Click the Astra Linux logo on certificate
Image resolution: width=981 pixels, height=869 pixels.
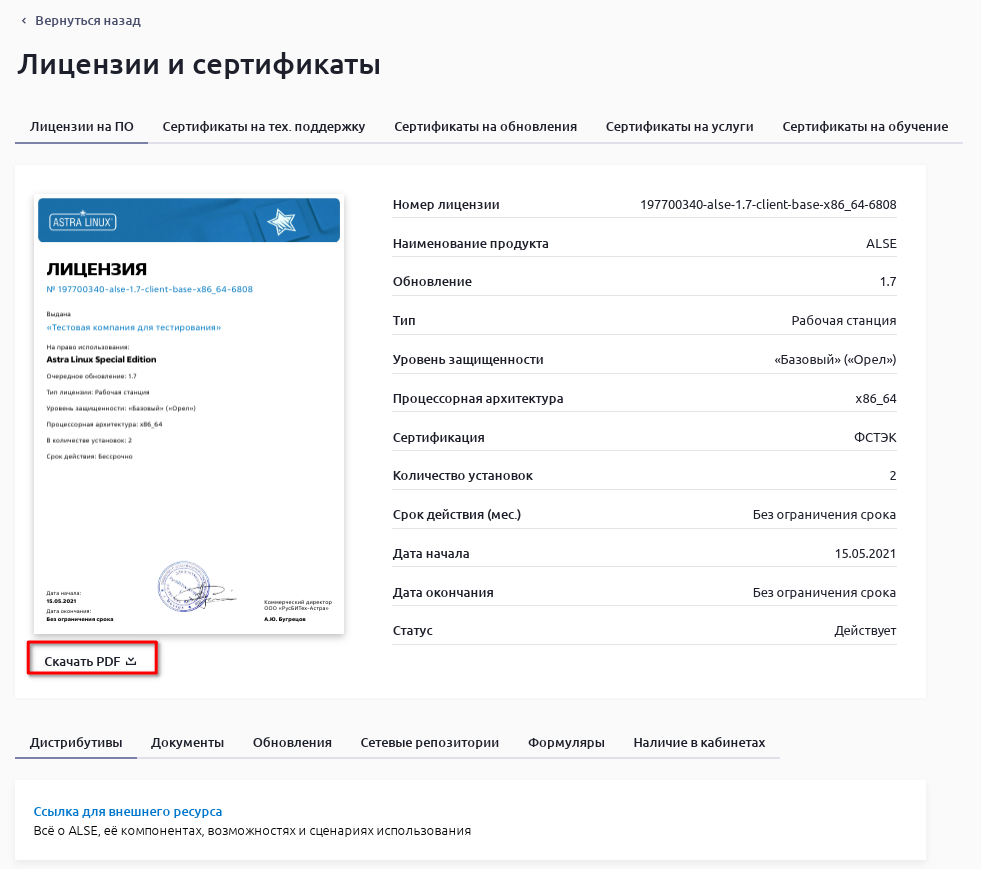[x=83, y=221]
